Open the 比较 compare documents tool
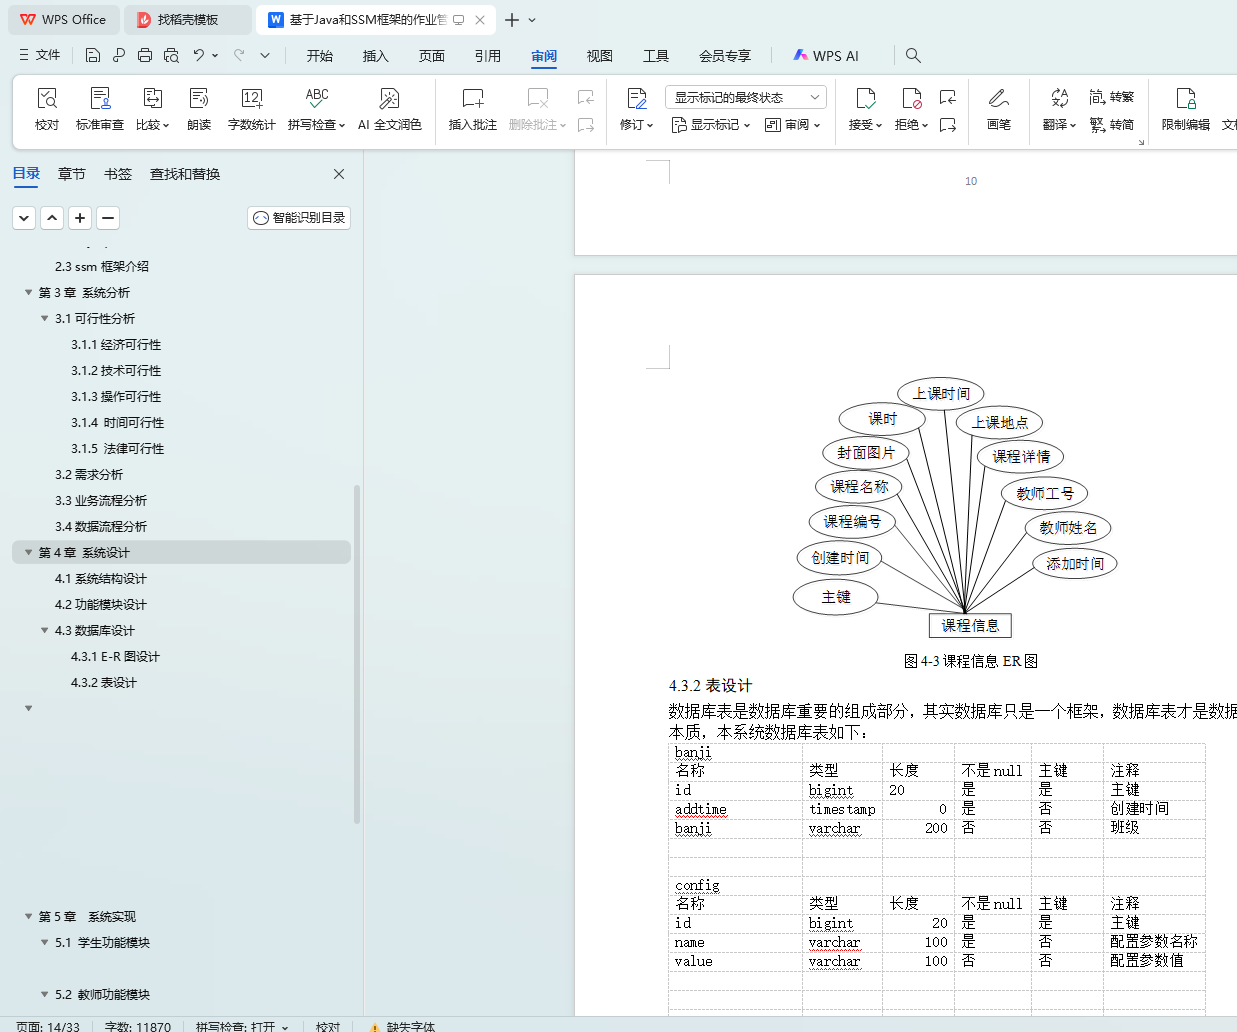This screenshot has width=1237, height=1032. pos(152,108)
